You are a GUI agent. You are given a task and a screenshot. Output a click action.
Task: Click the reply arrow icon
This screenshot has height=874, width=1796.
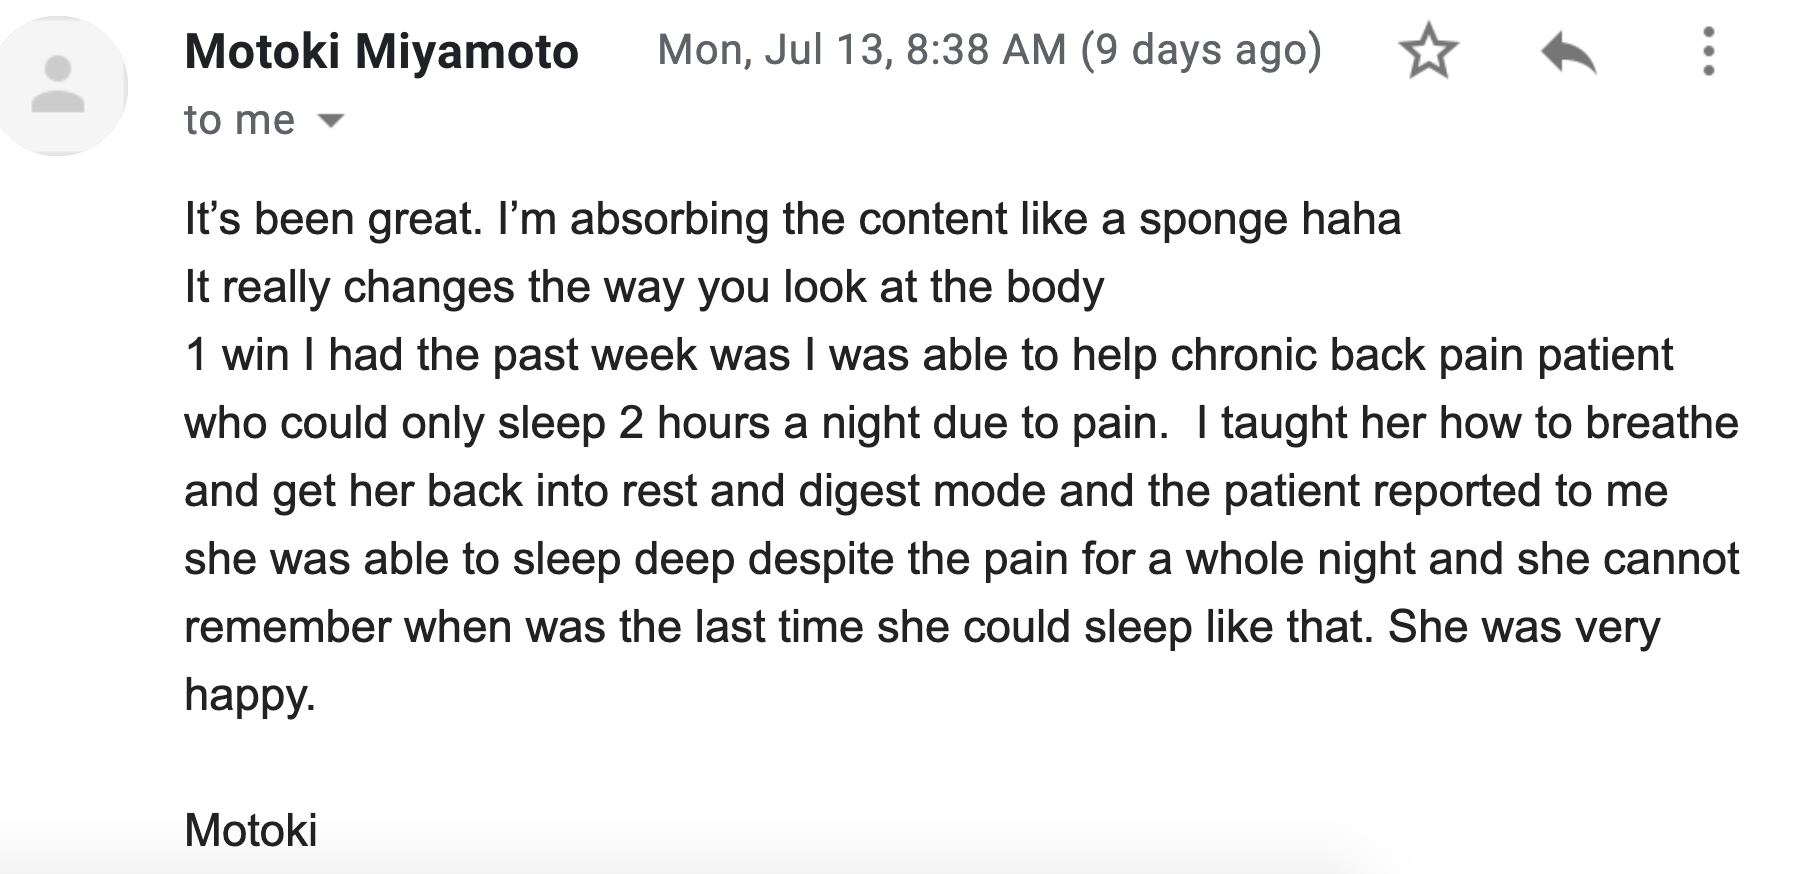1568,52
